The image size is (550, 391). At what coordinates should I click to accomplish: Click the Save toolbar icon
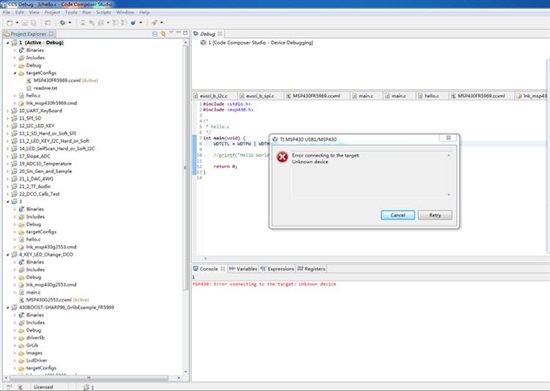[x=25, y=23]
